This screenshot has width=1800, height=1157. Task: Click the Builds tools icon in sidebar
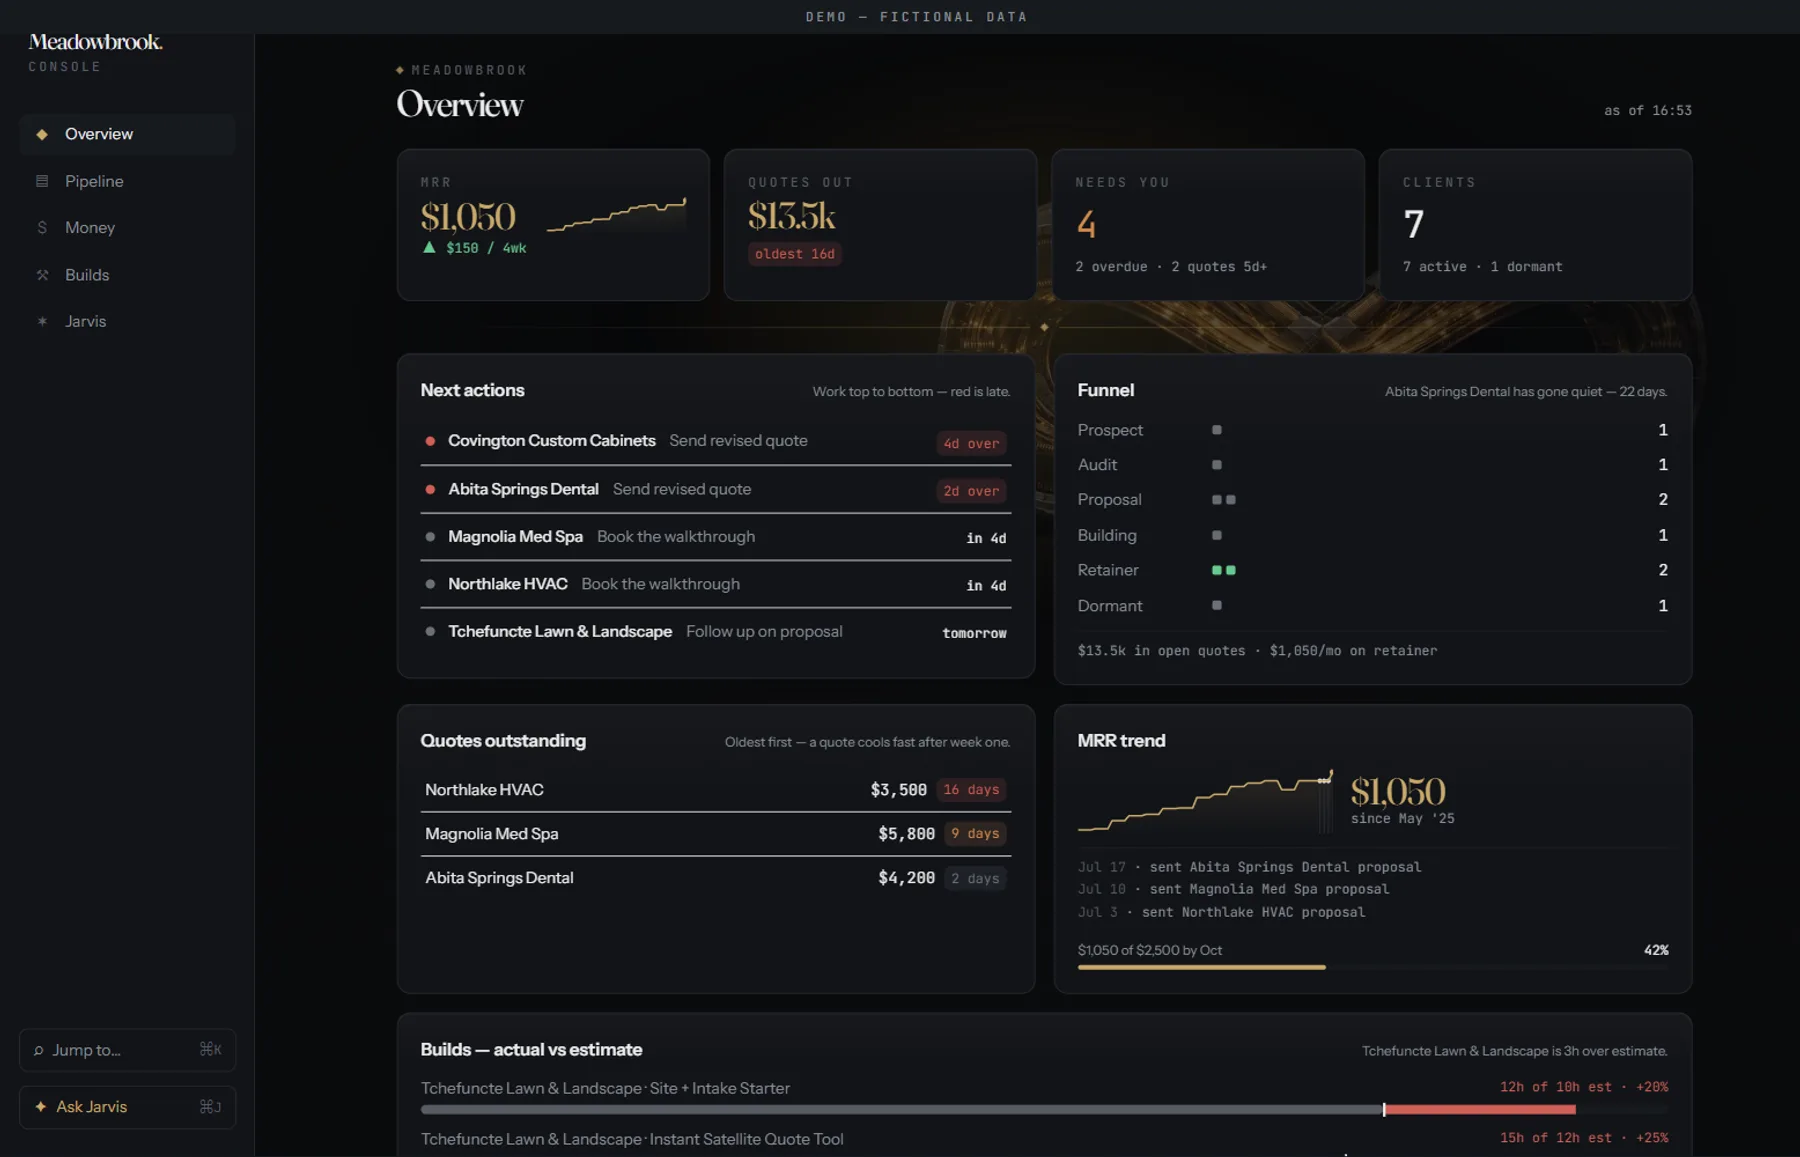(x=42, y=275)
